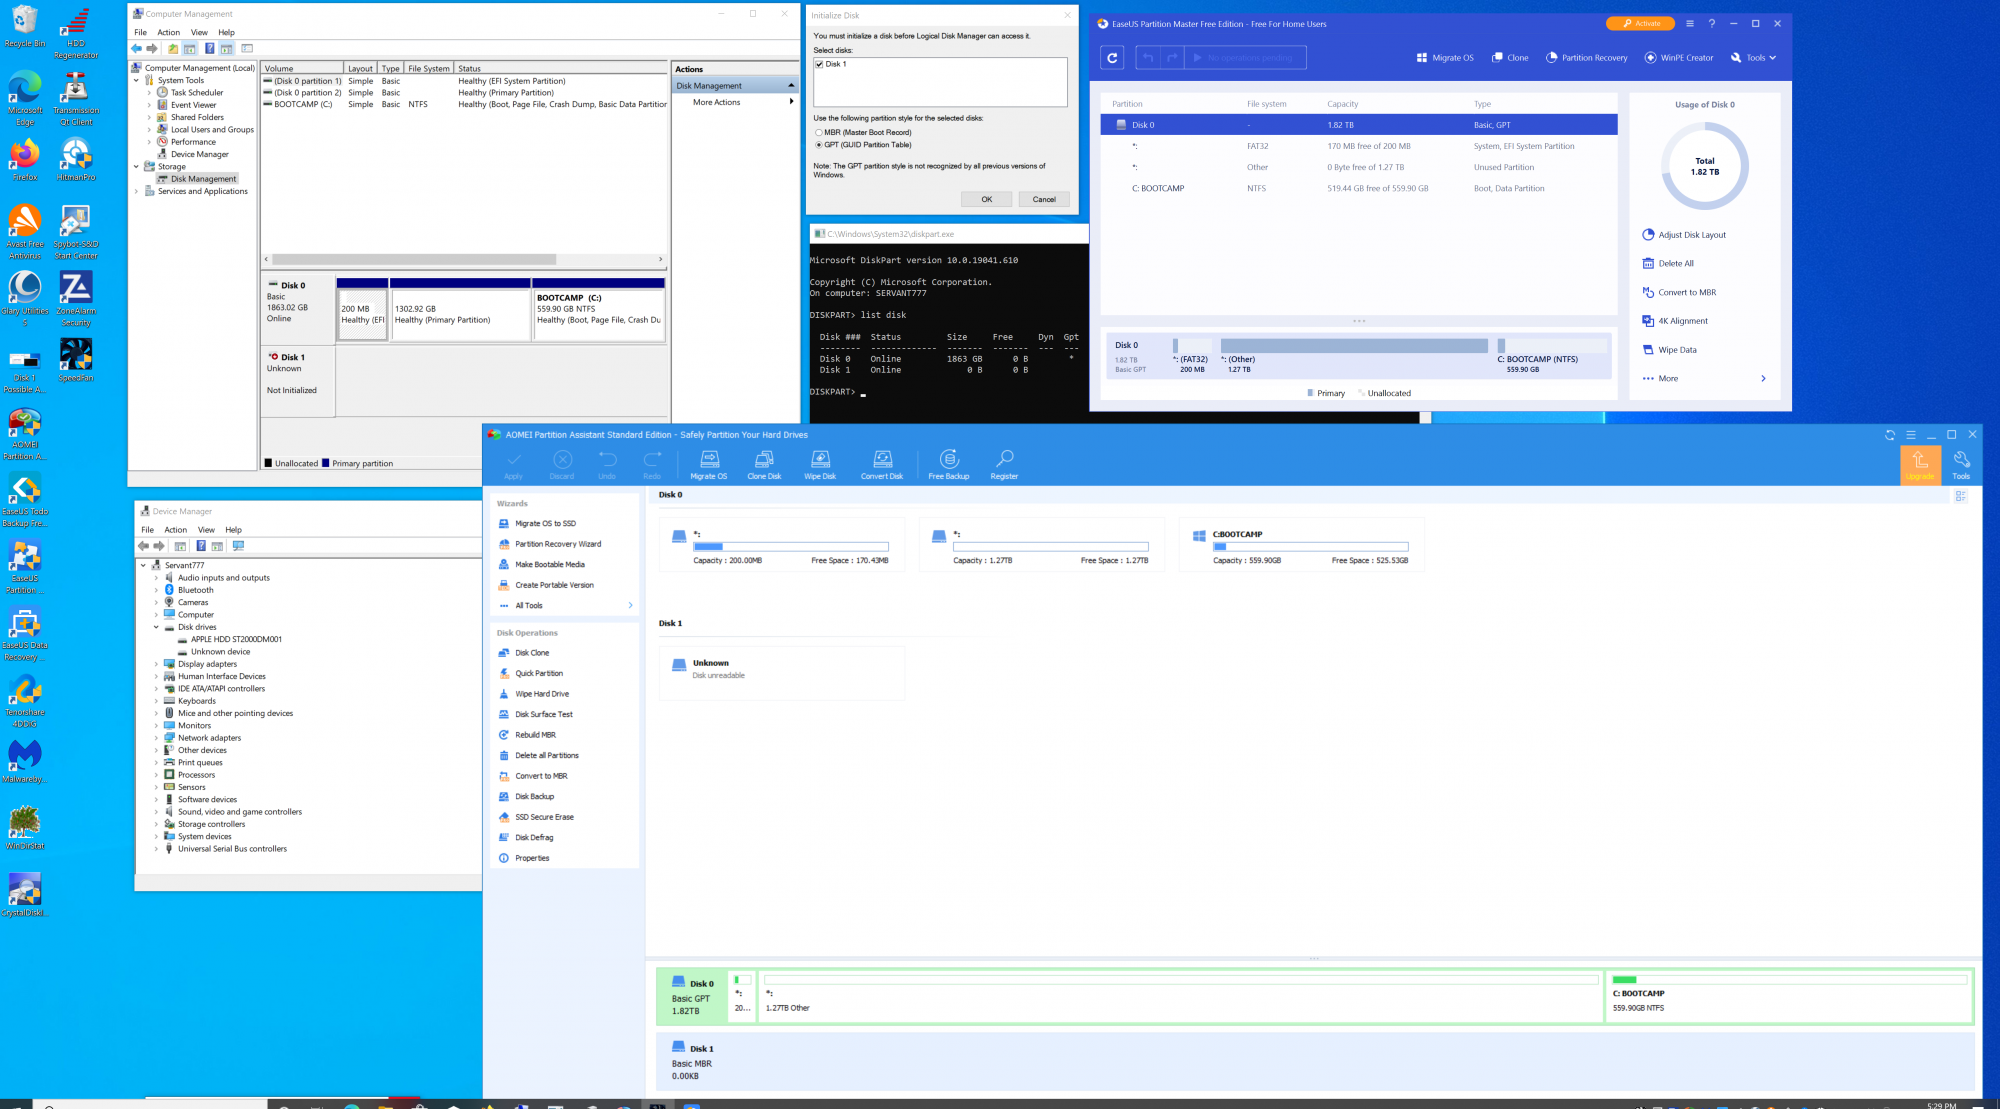This screenshot has width=2000, height=1109.
Task: Click Free Backup in AOMEI toolbar
Action: click(949, 465)
